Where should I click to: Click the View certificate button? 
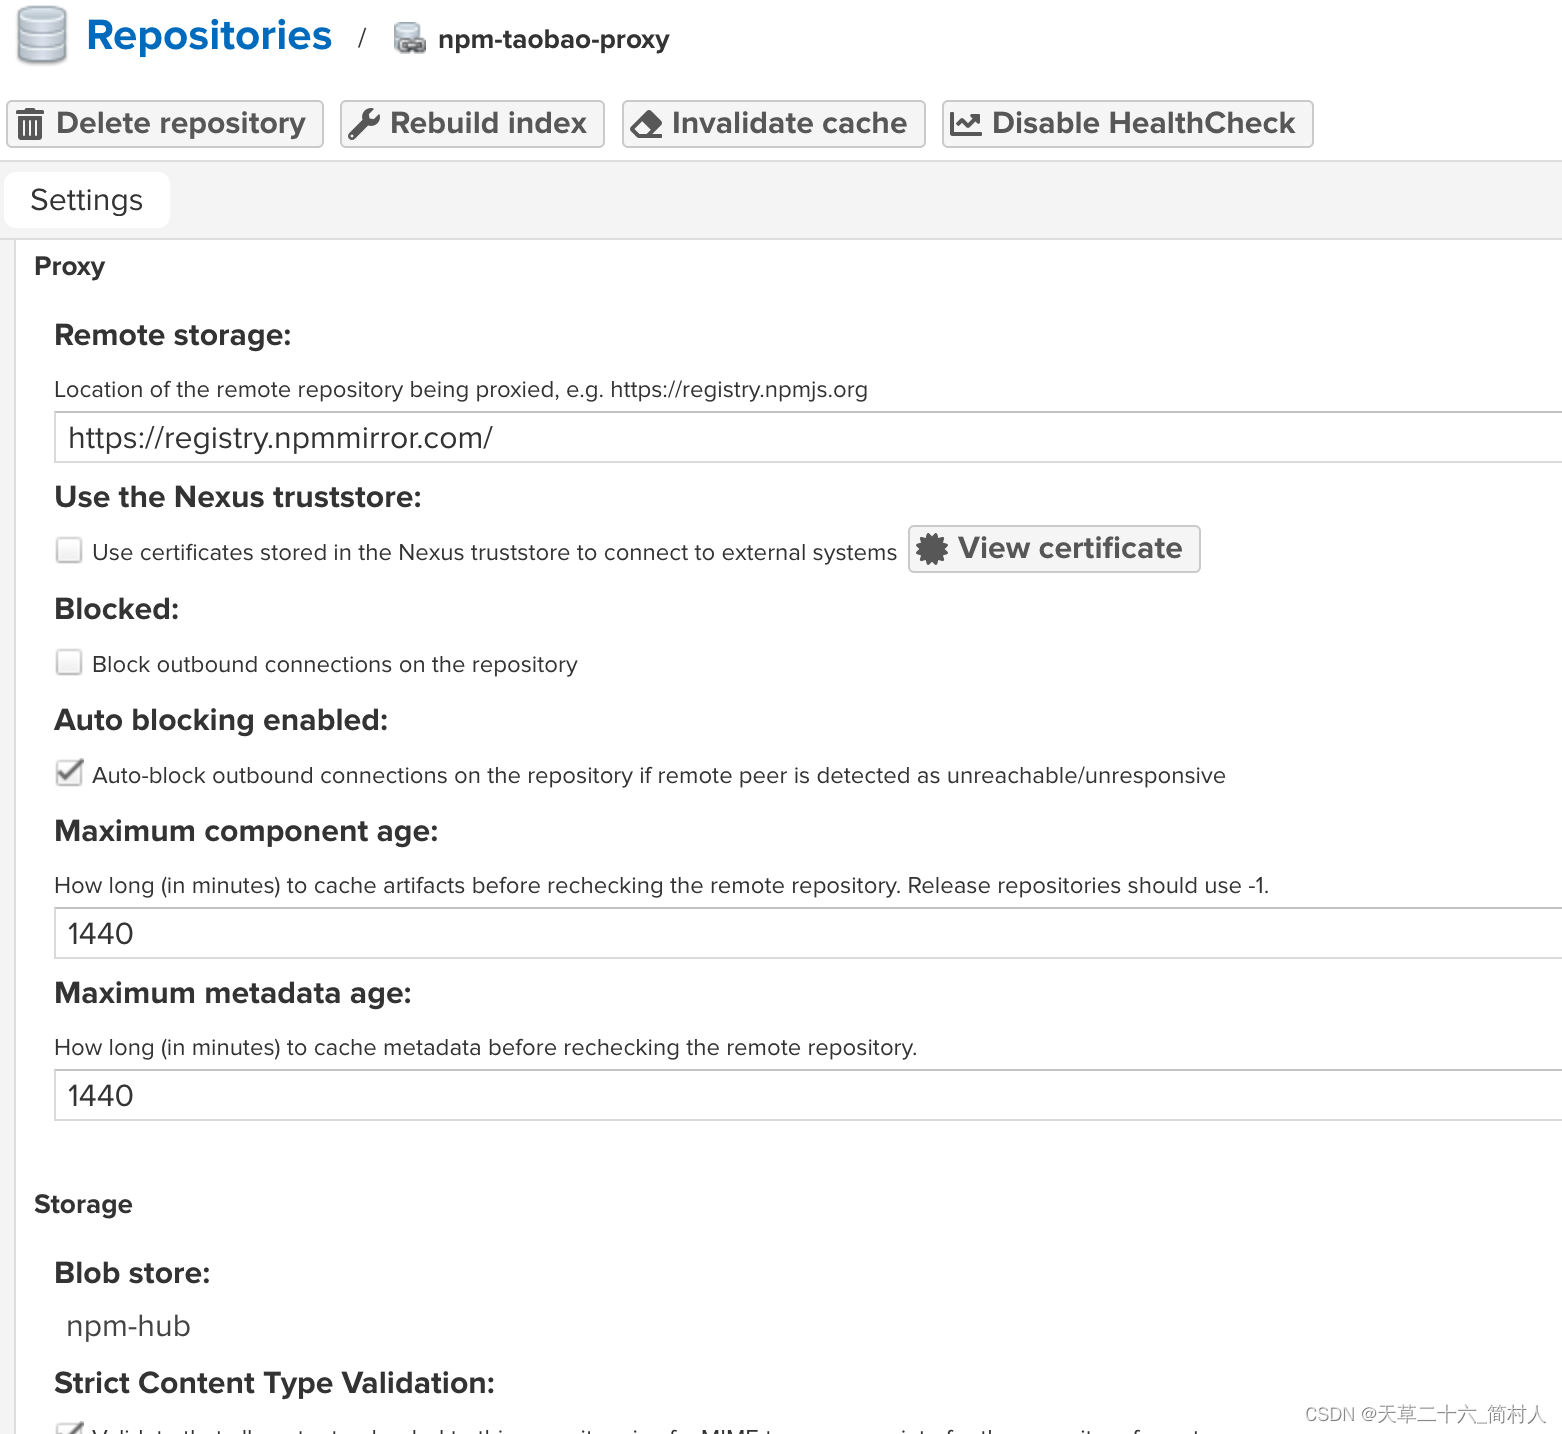[1054, 549]
